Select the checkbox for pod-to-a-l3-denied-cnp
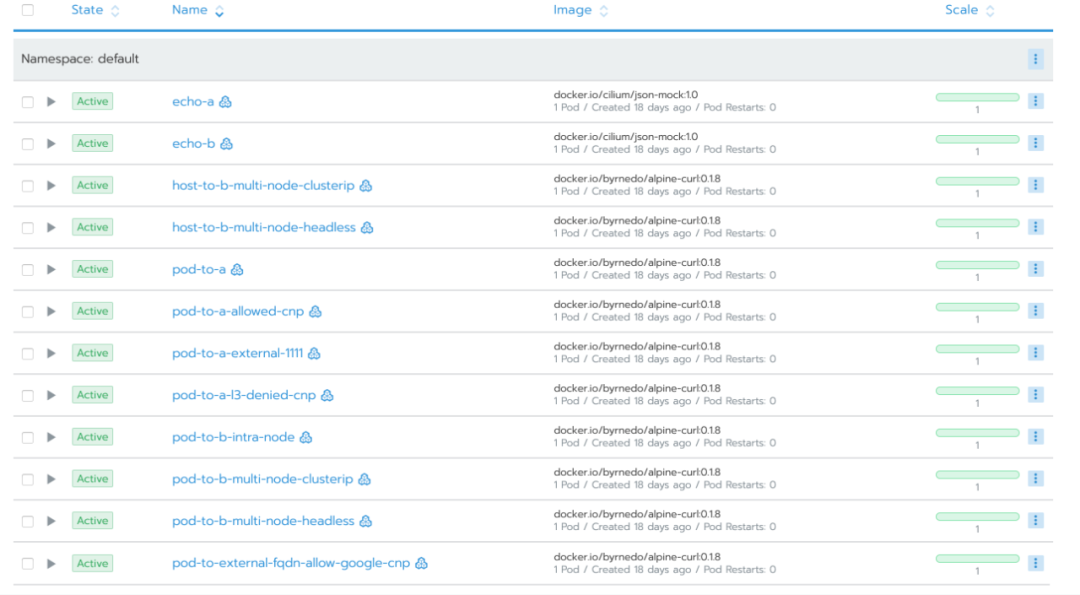The height and width of the screenshot is (595, 1080). tap(28, 395)
